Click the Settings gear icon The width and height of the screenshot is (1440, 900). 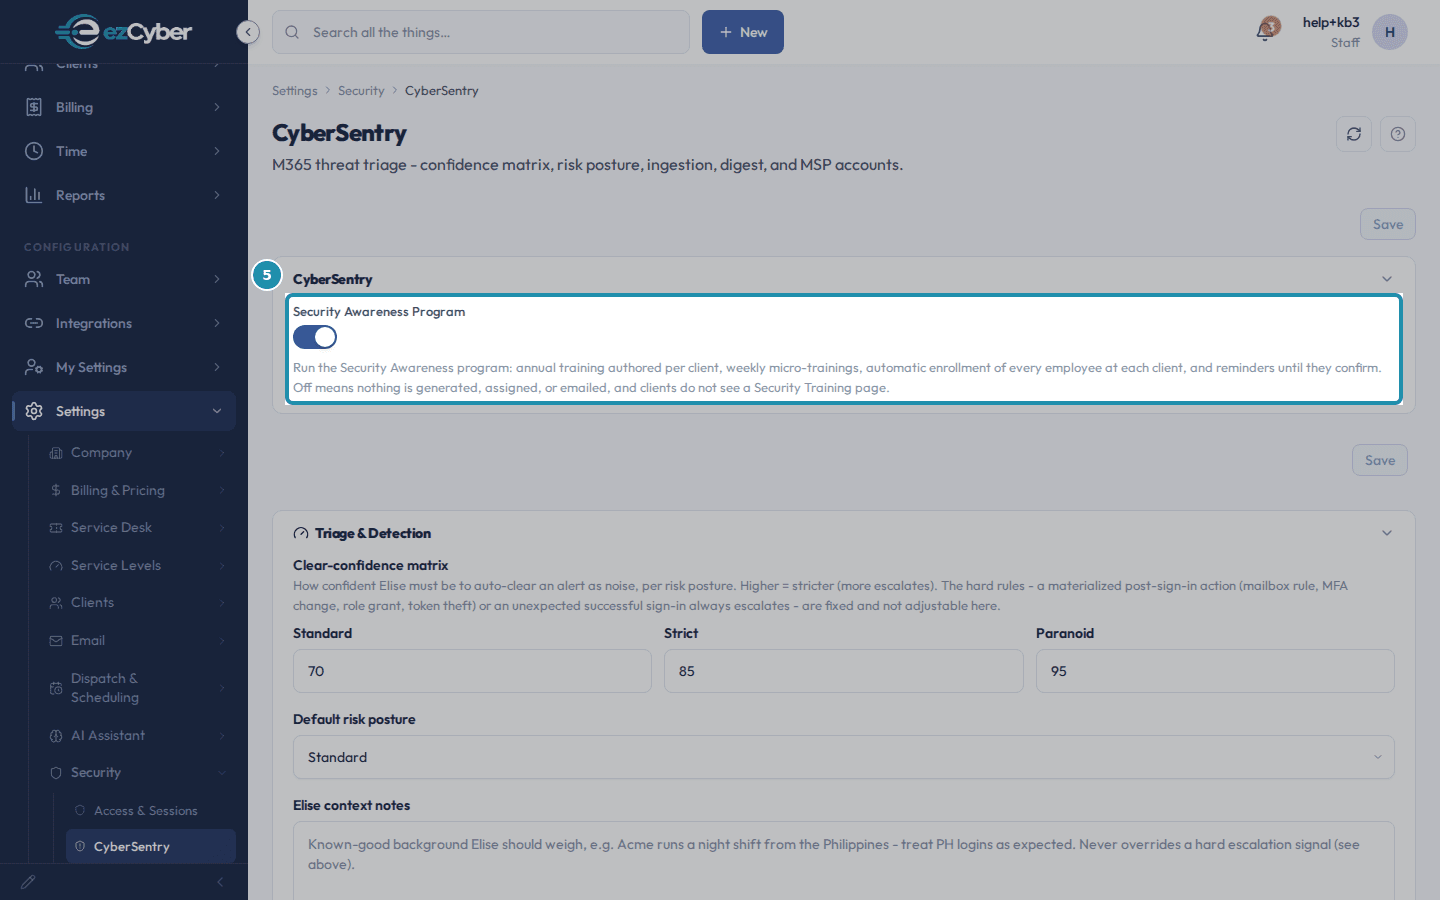pyautogui.click(x=34, y=411)
